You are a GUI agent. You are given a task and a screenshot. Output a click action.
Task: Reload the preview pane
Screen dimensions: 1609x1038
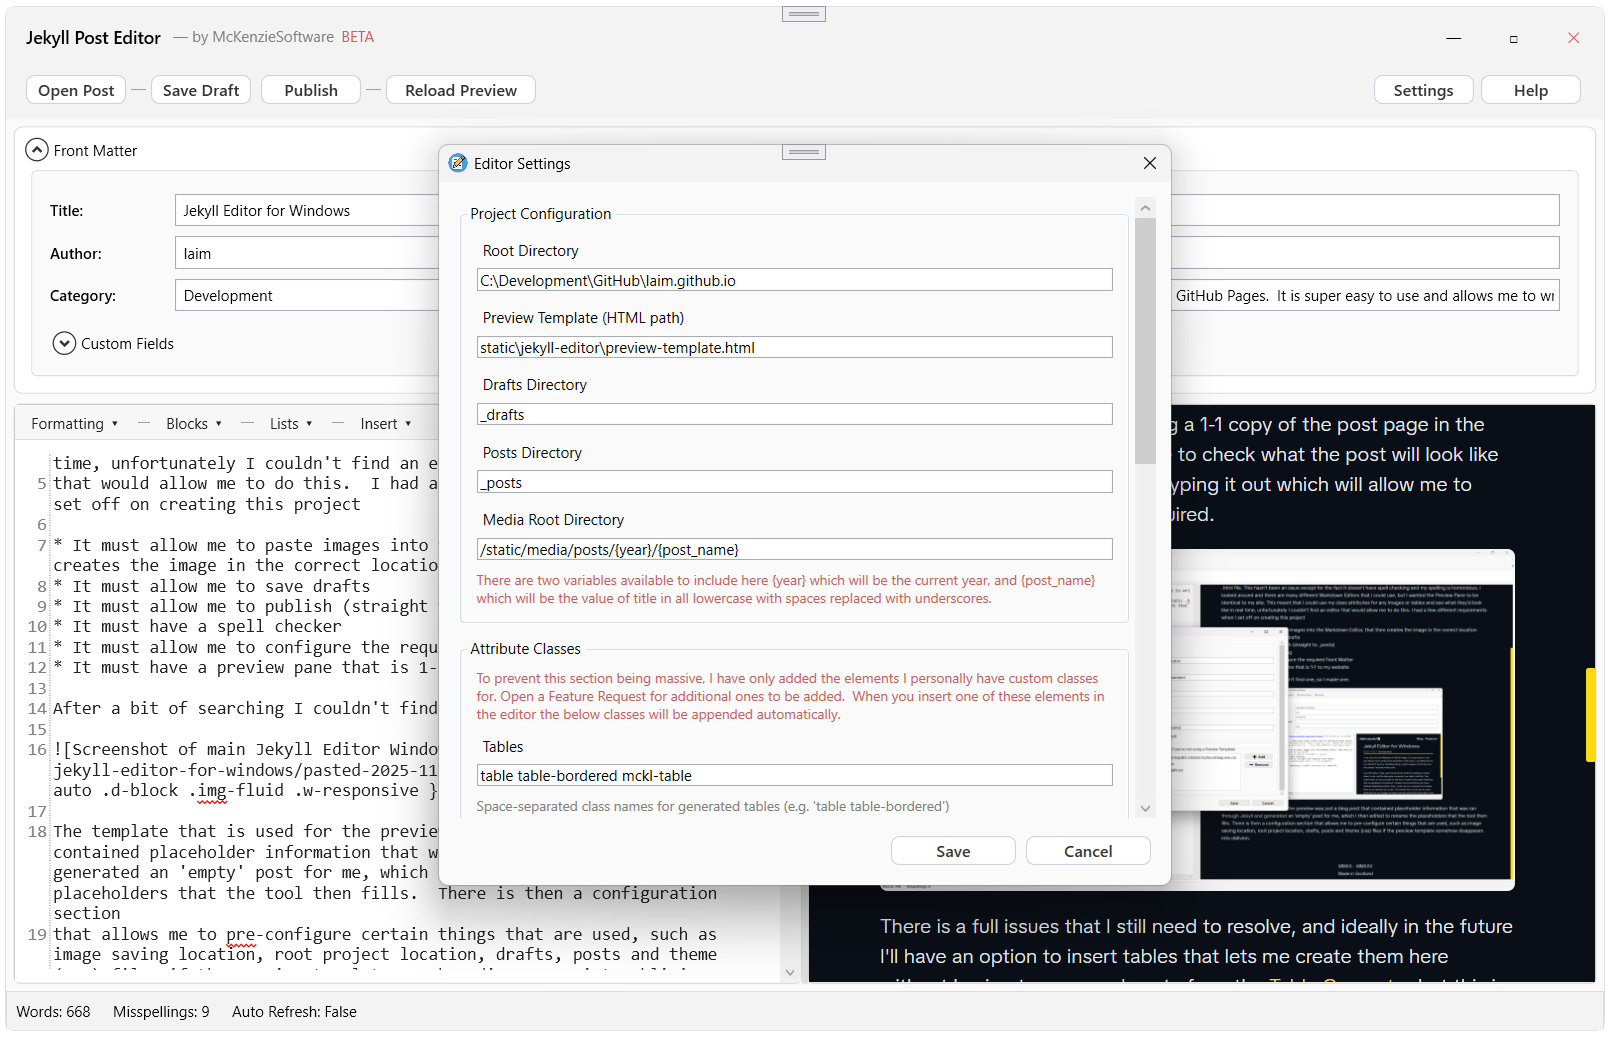point(460,89)
